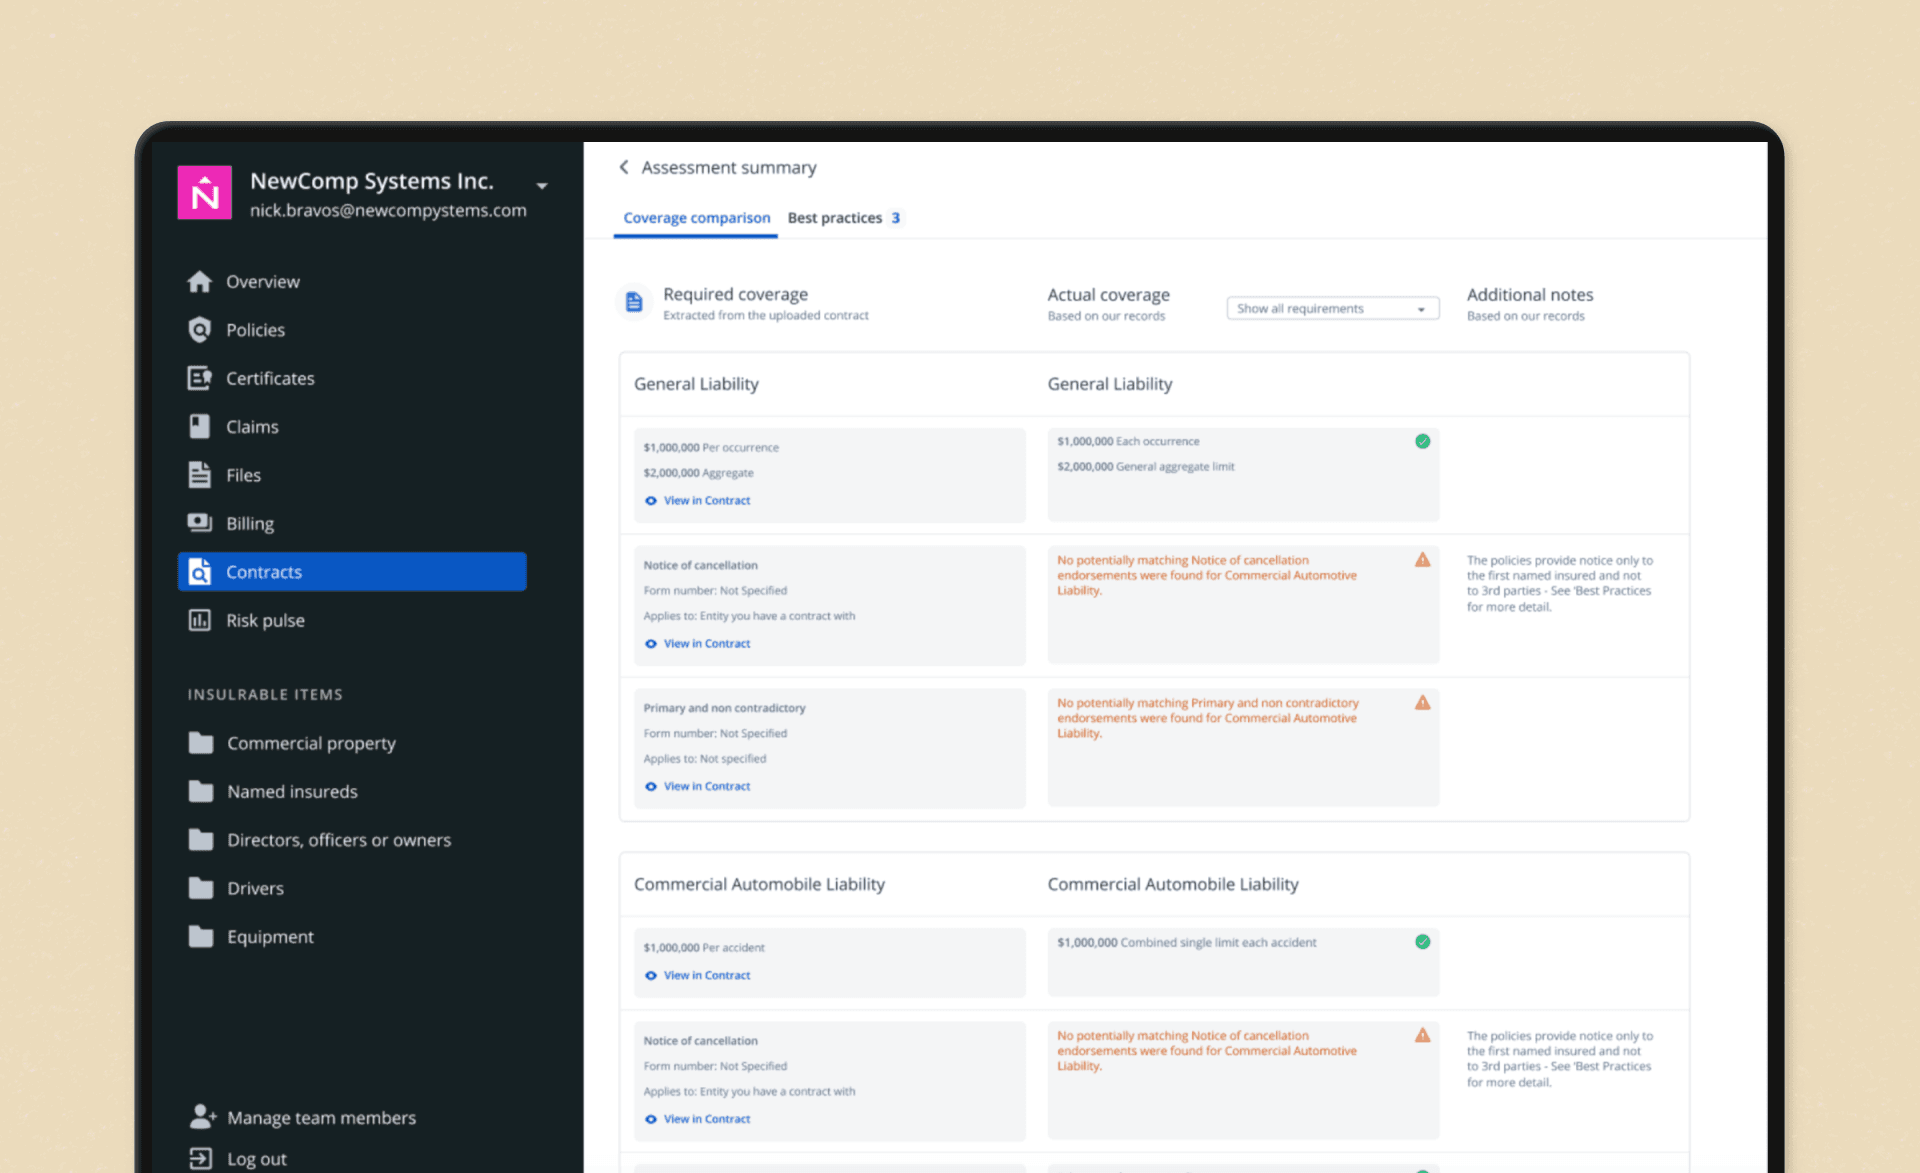The height and width of the screenshot is (1173, 1920).
Task: Expand the NewComp Systems account menu
Action: 541,186
